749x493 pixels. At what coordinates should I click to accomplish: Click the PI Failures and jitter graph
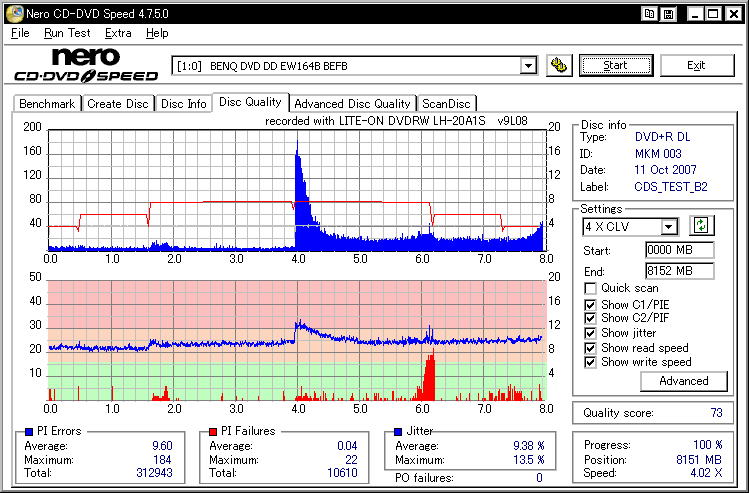click(x=297, y=340)
